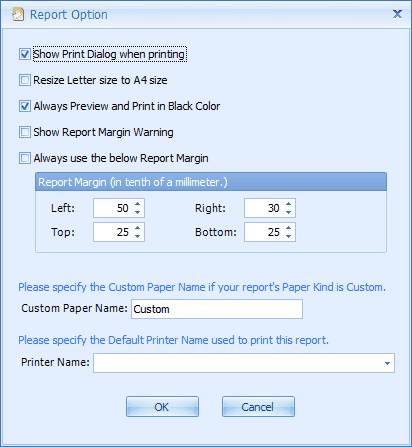Dismiss dialog with the Cancel button
The width and height of the screenshot is (412, 447).
pos(258,407)
